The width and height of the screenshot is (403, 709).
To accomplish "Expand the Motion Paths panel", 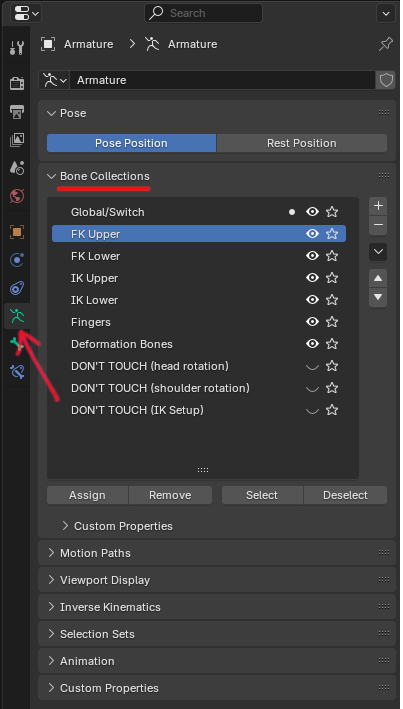I will pyautogui.click(x=95, y=553).
